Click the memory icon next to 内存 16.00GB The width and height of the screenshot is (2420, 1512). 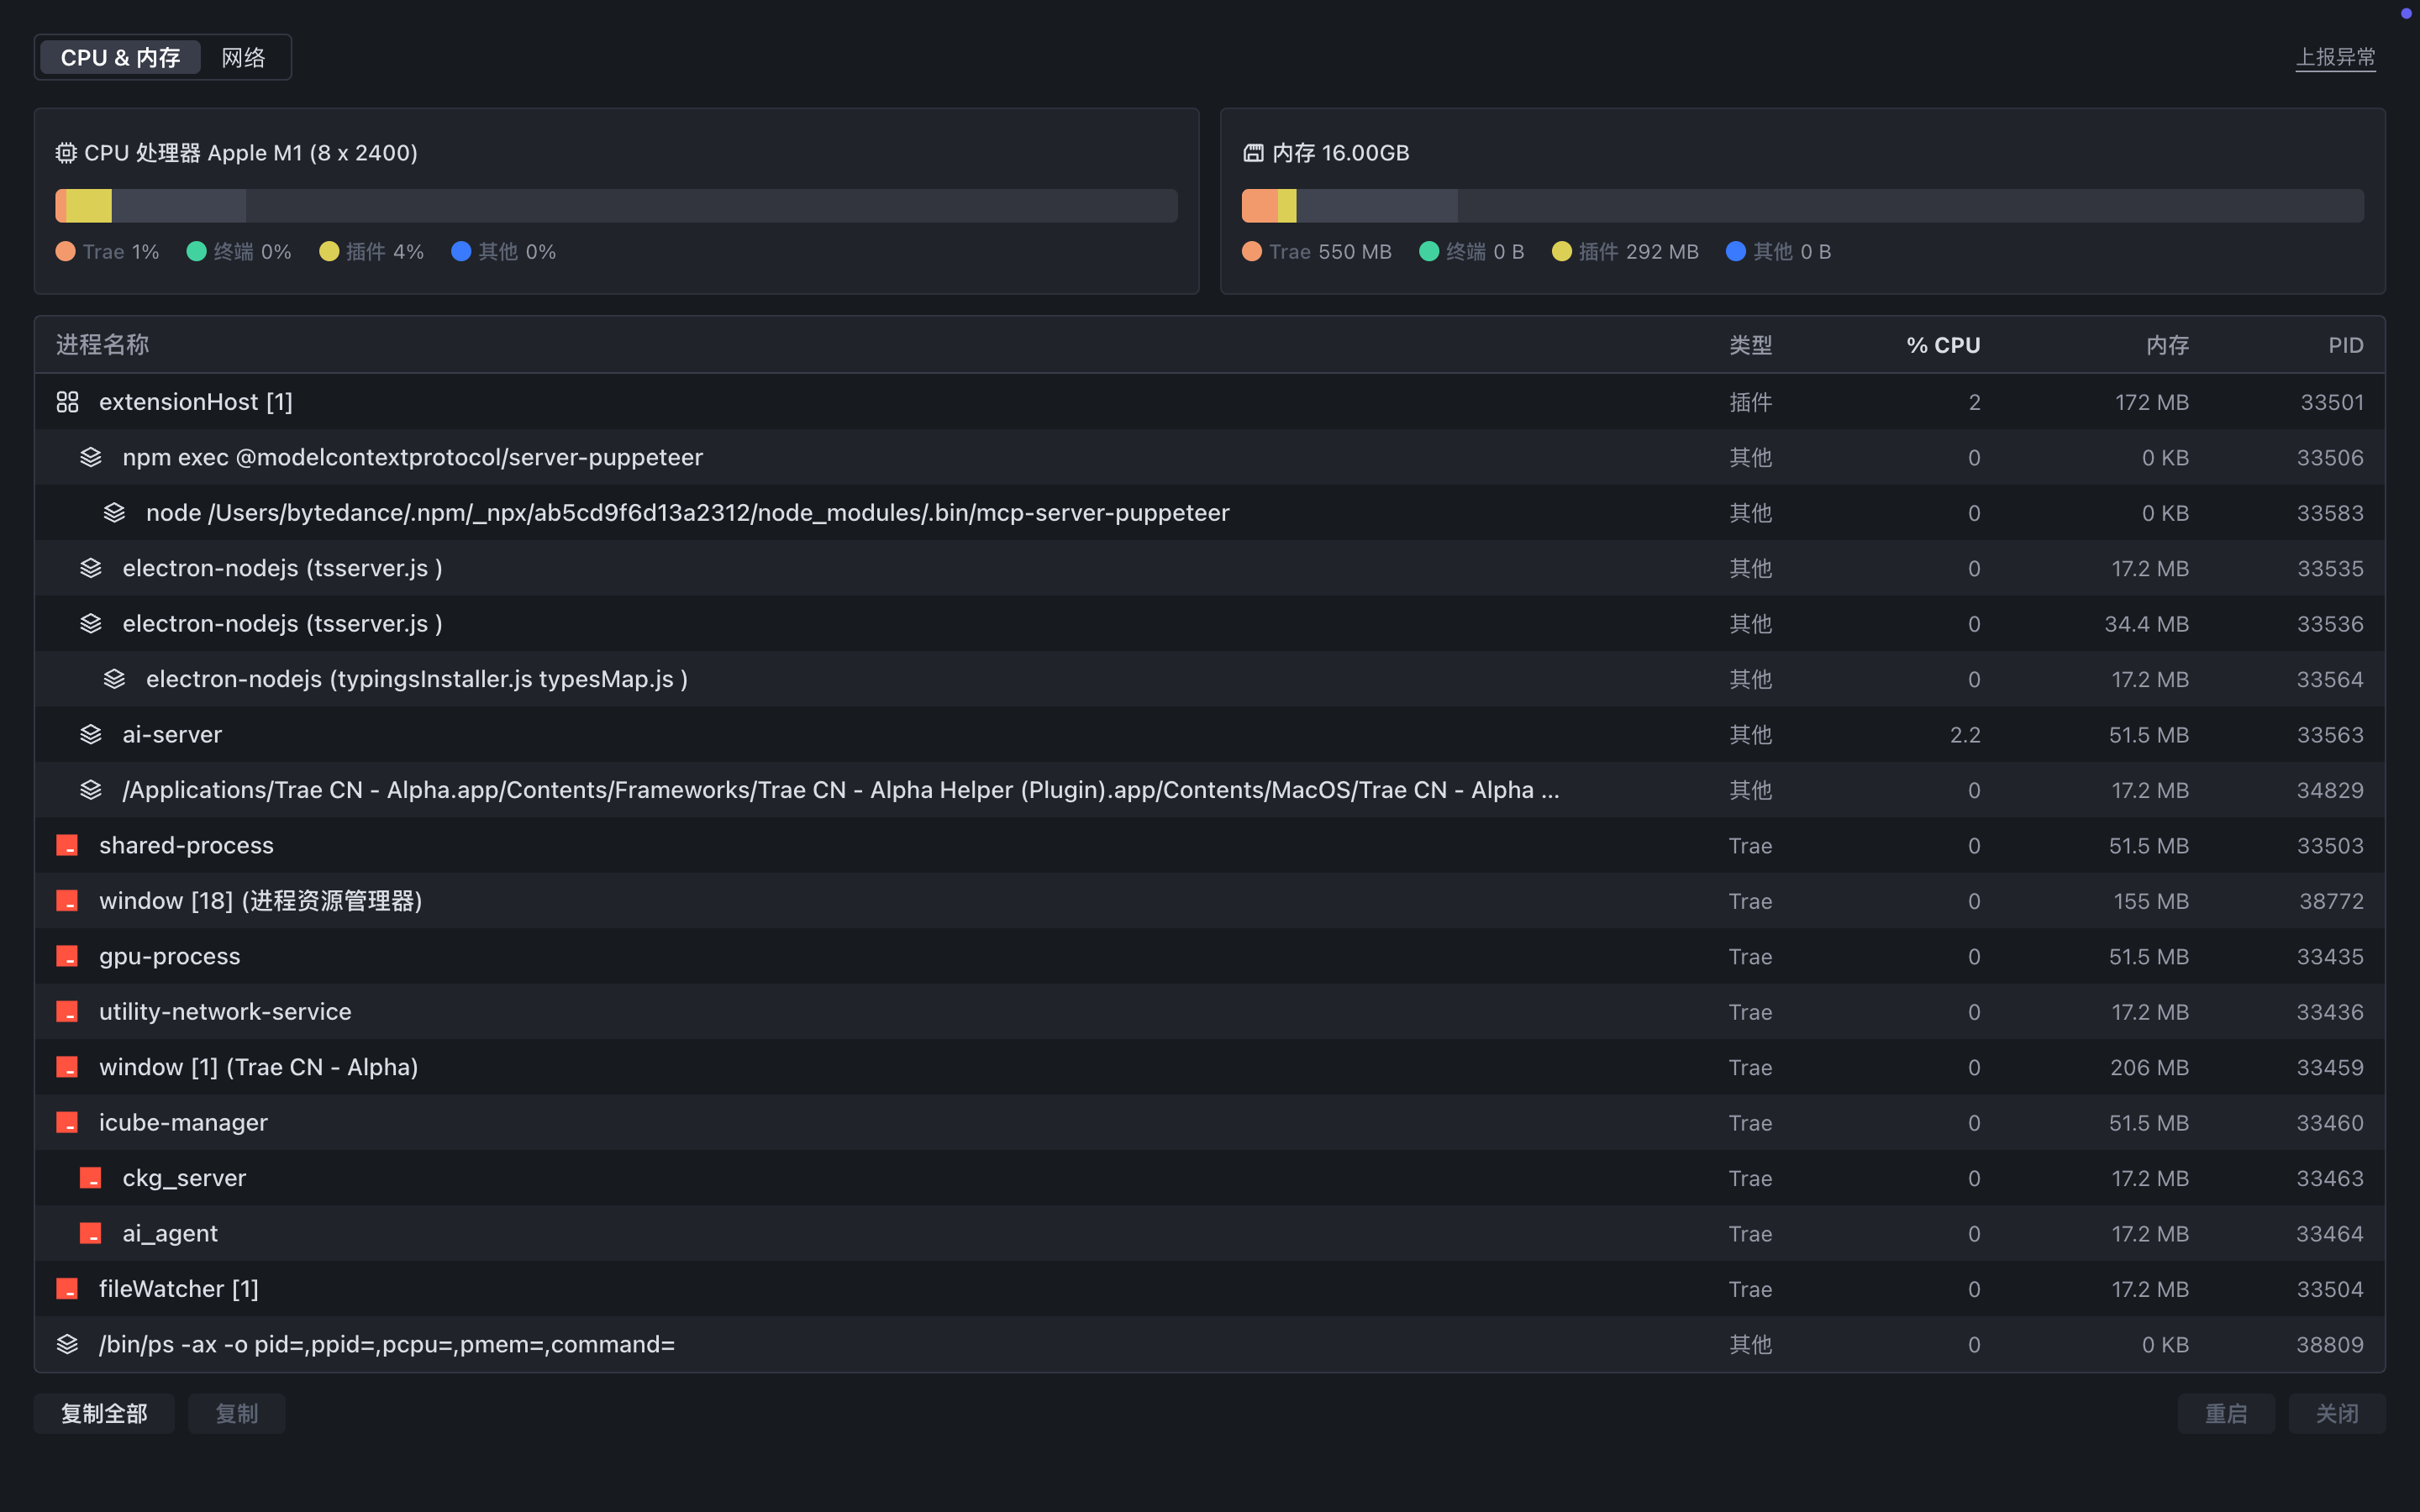[1253, 153]
